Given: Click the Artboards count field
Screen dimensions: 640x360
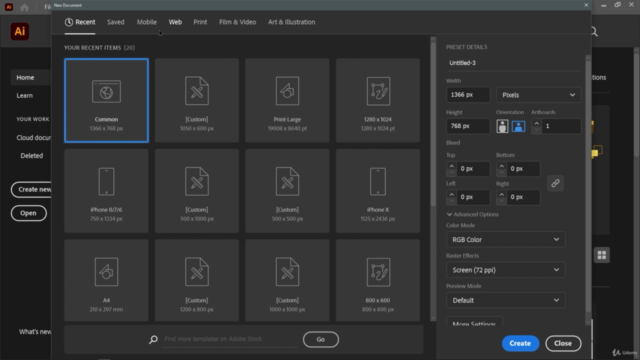Looking at the screenshot, I should 561,126.
